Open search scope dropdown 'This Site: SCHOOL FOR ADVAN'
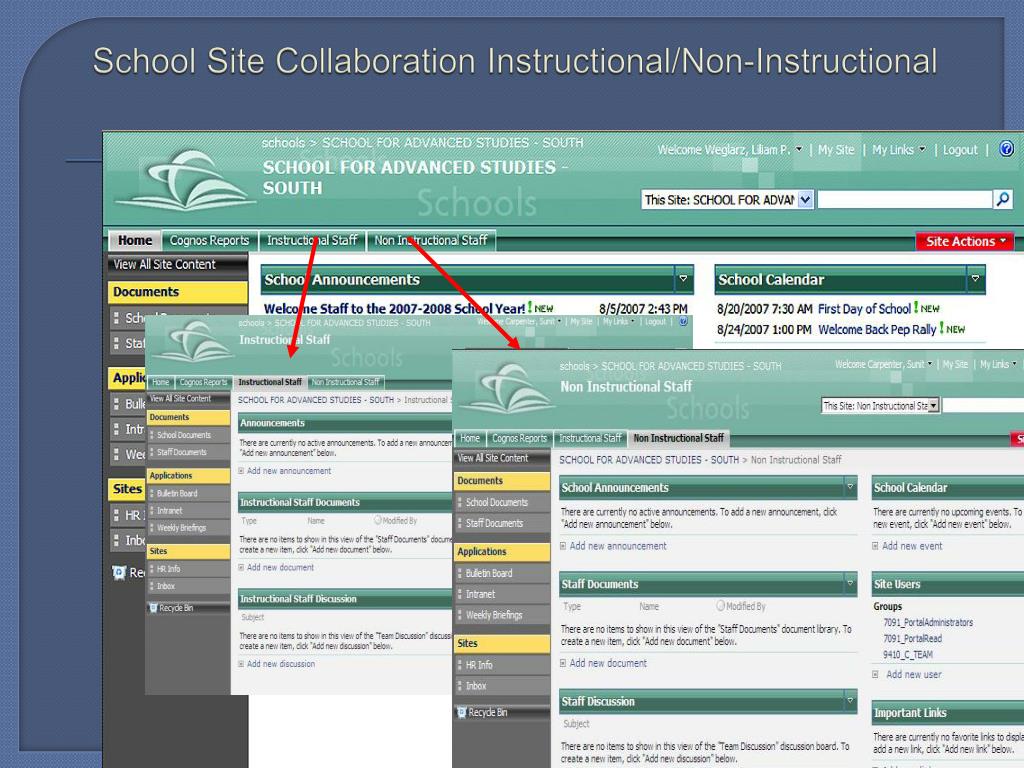This screenshot has height=768, width=1024. click(805, 199)
